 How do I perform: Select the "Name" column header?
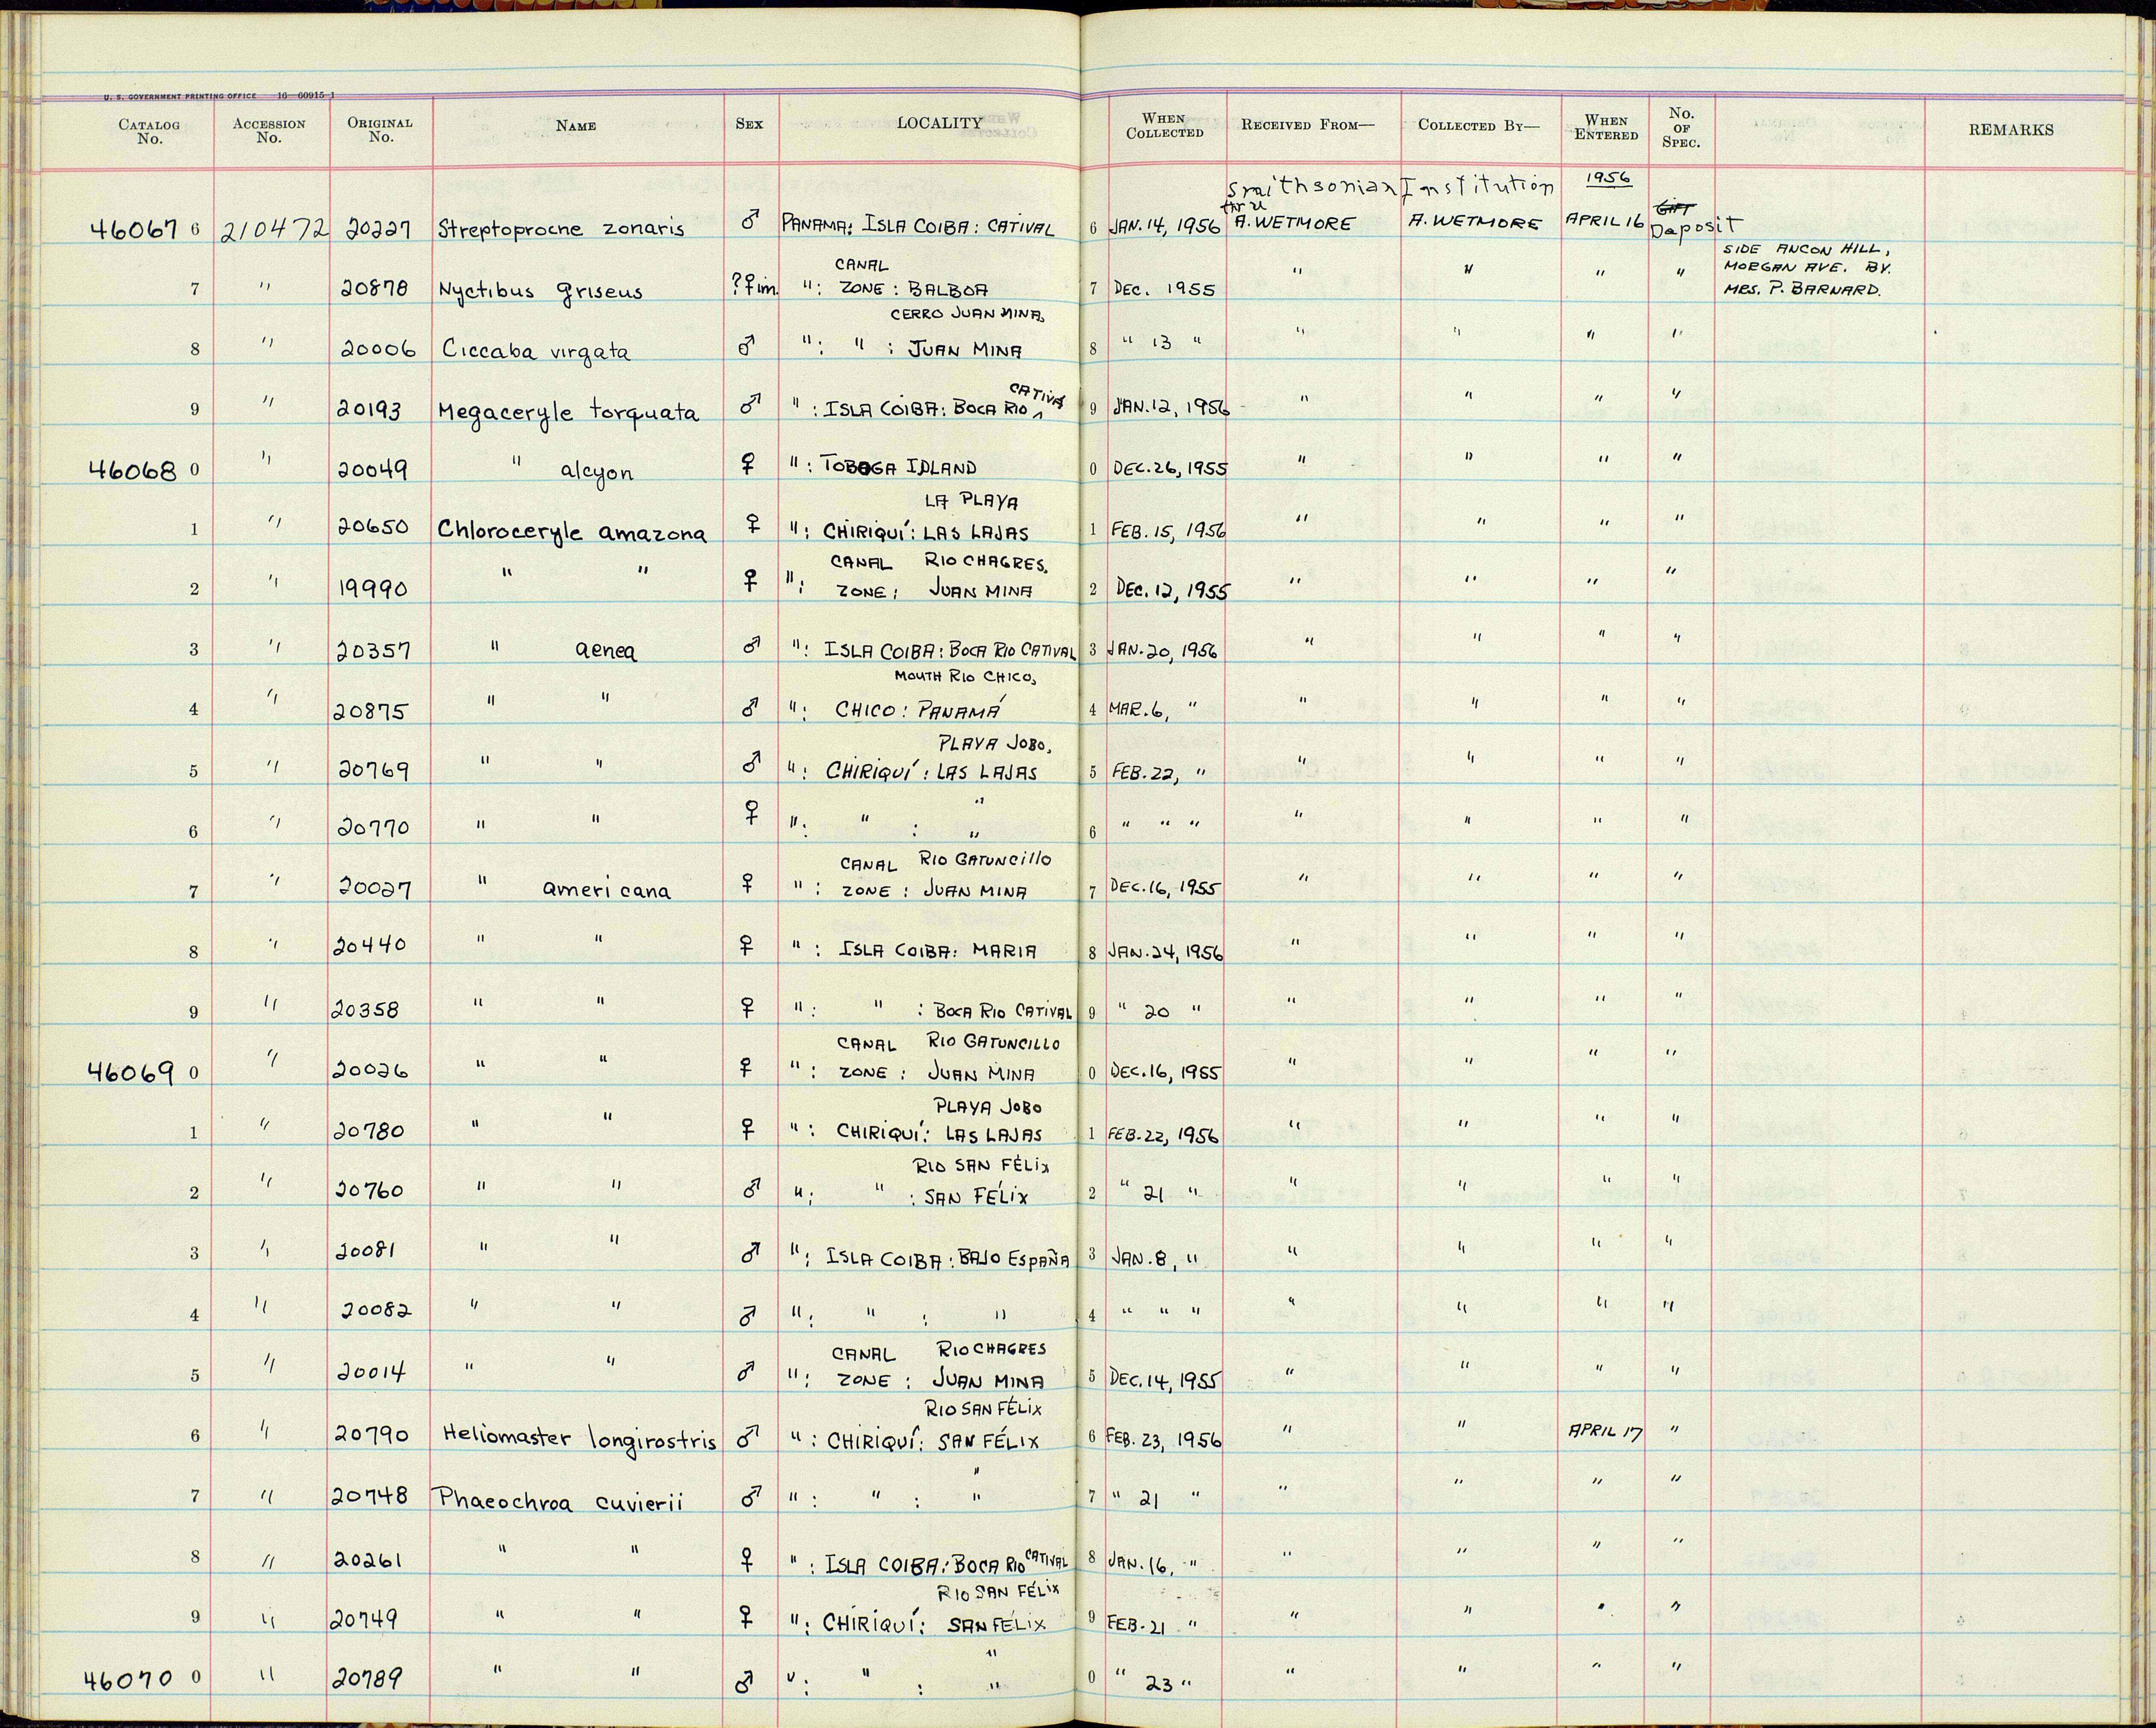tap(576, 126)
